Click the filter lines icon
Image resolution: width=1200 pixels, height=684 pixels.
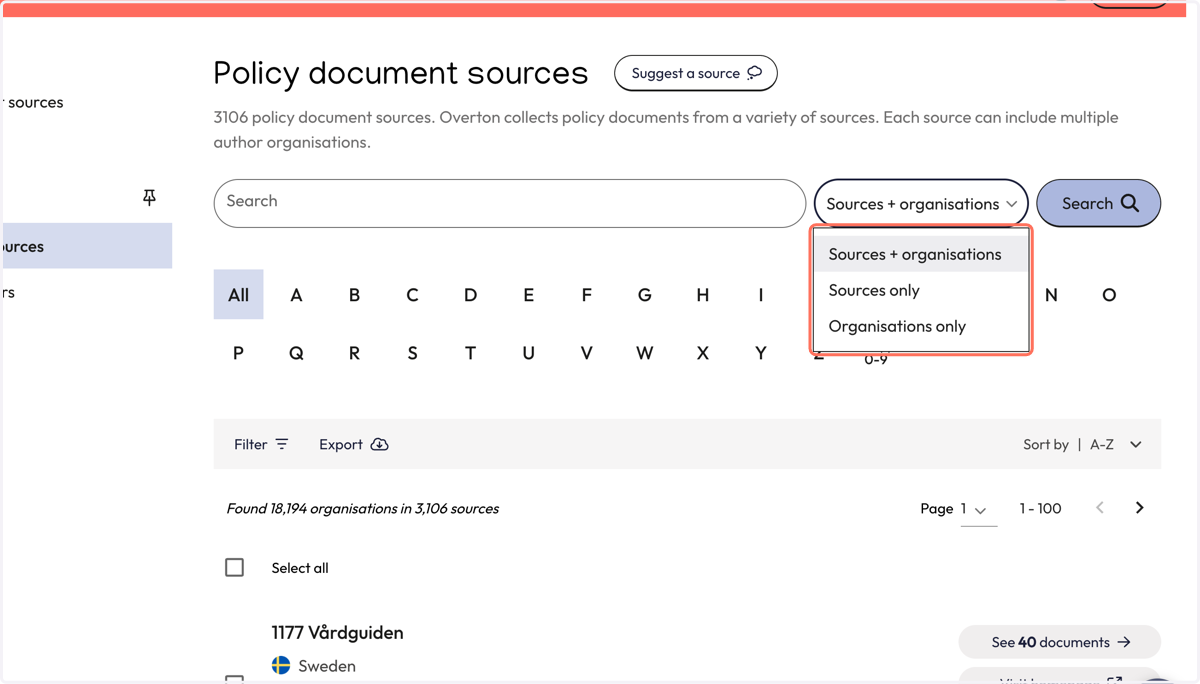[x=282, y=444]
